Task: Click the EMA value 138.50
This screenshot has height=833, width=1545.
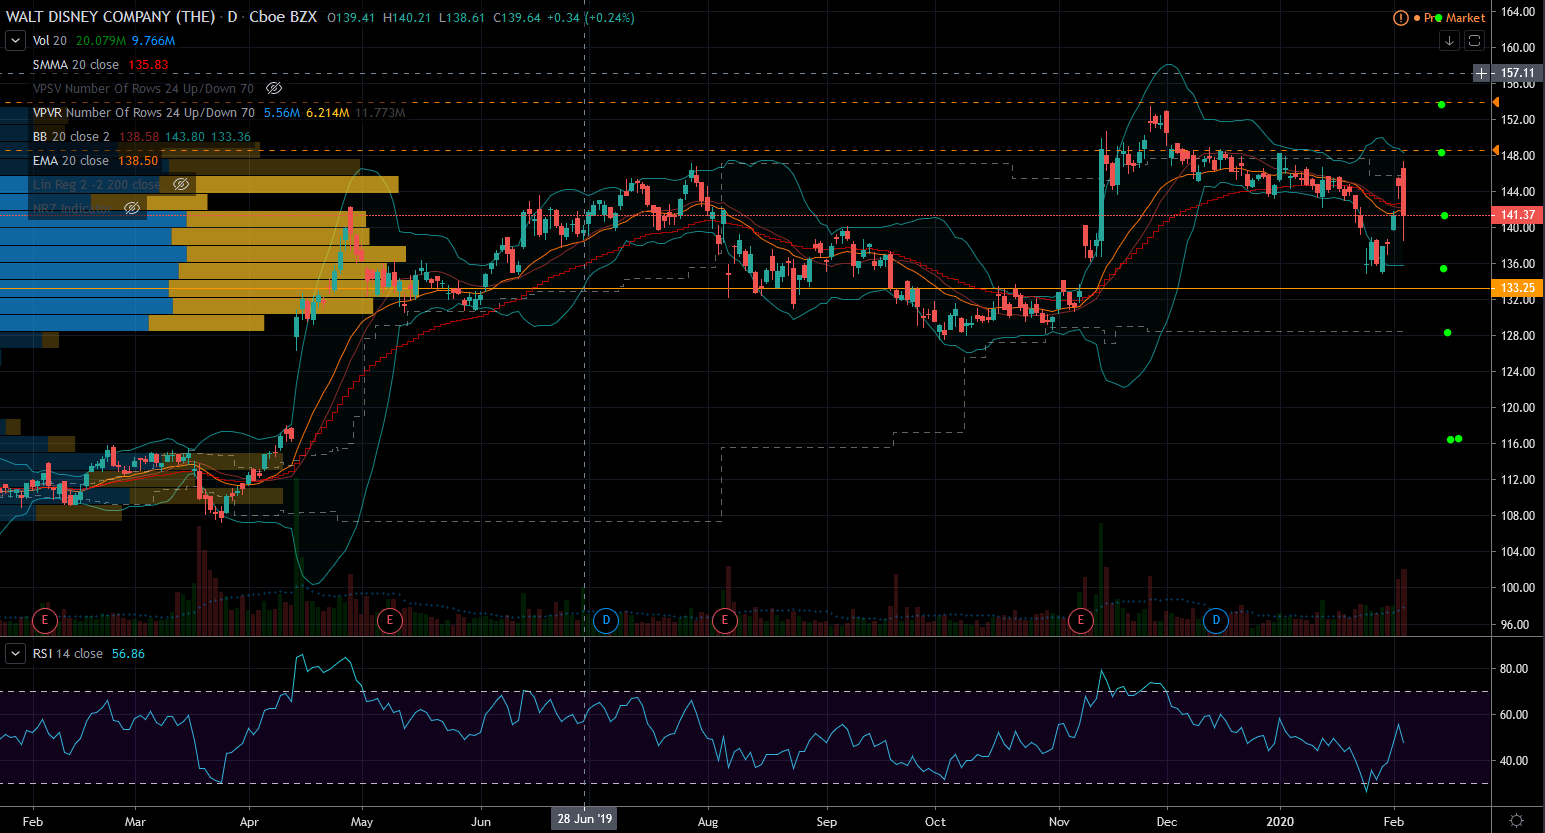Action: (x=138, y=161)
